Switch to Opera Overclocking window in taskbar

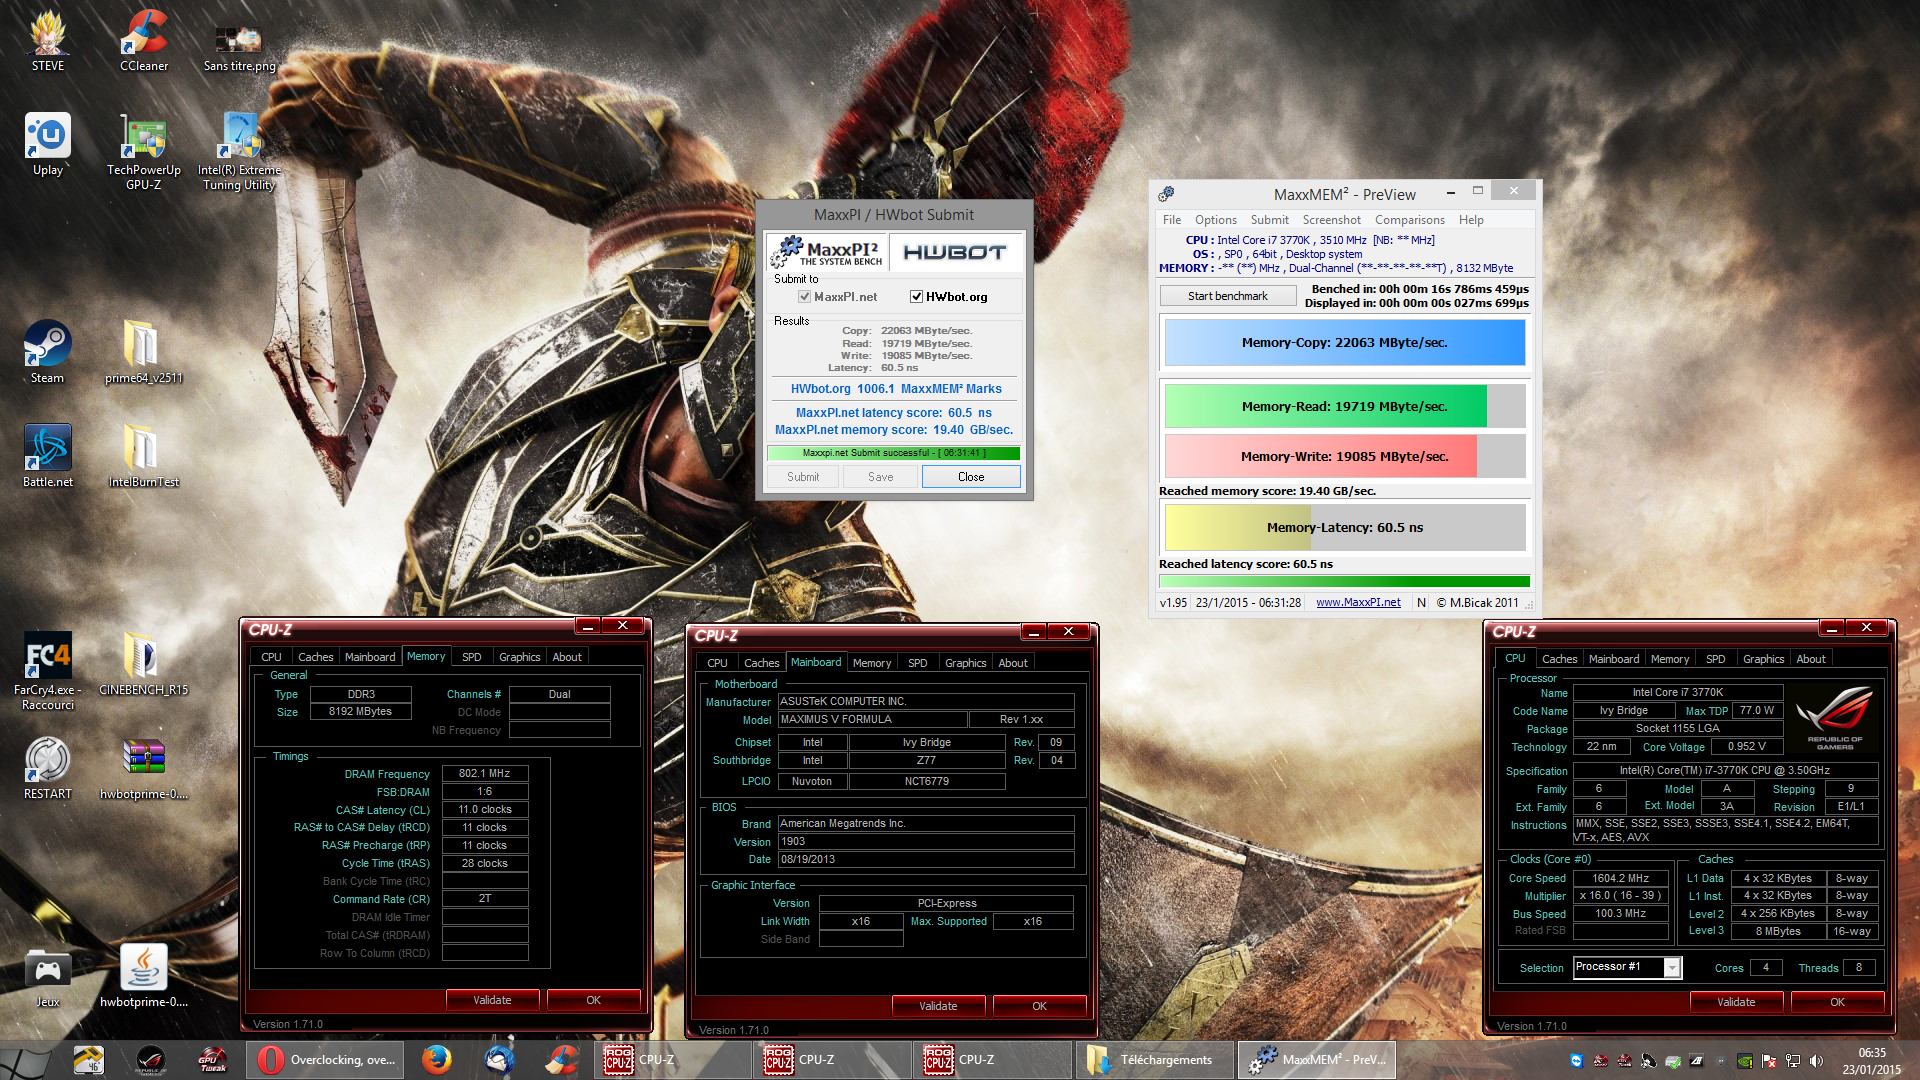(327, 1060)
